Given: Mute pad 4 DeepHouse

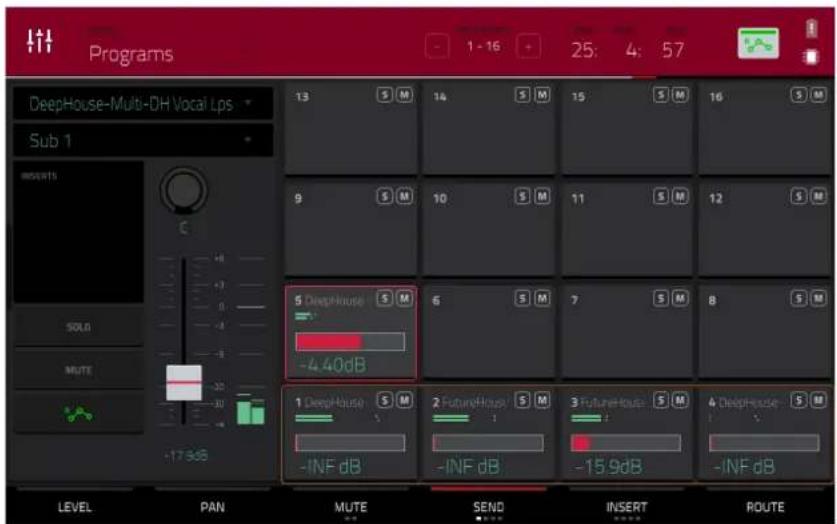Looking at the screenshot, I should pos(818,400).
